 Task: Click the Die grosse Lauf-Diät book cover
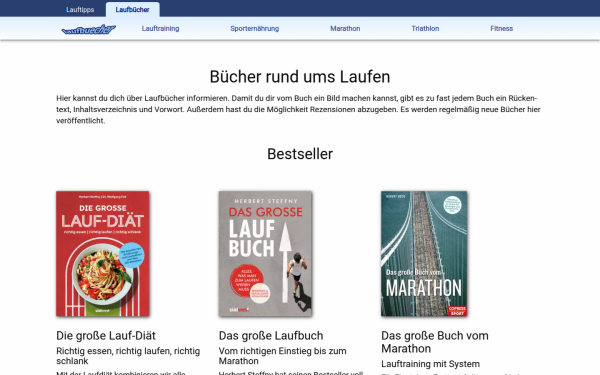click(x=103, y=254)
